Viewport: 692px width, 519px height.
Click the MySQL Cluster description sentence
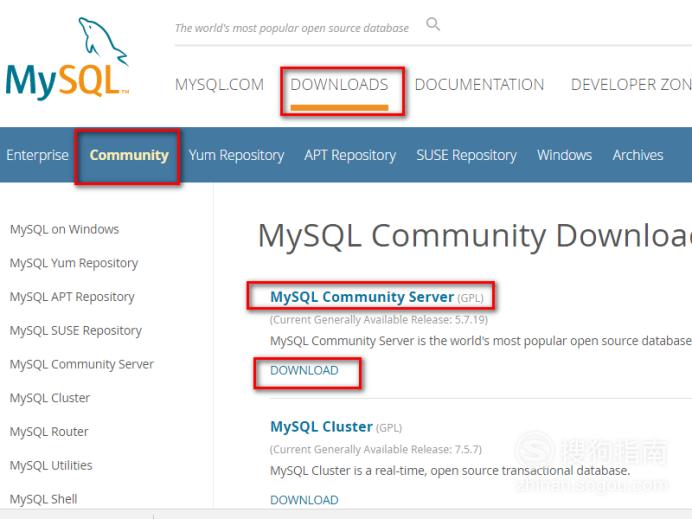point(450,470)
